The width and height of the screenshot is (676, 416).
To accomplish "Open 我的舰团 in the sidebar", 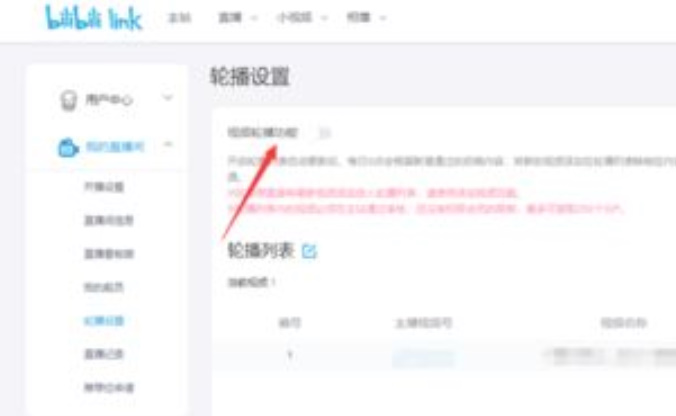I will click(104, 287).
